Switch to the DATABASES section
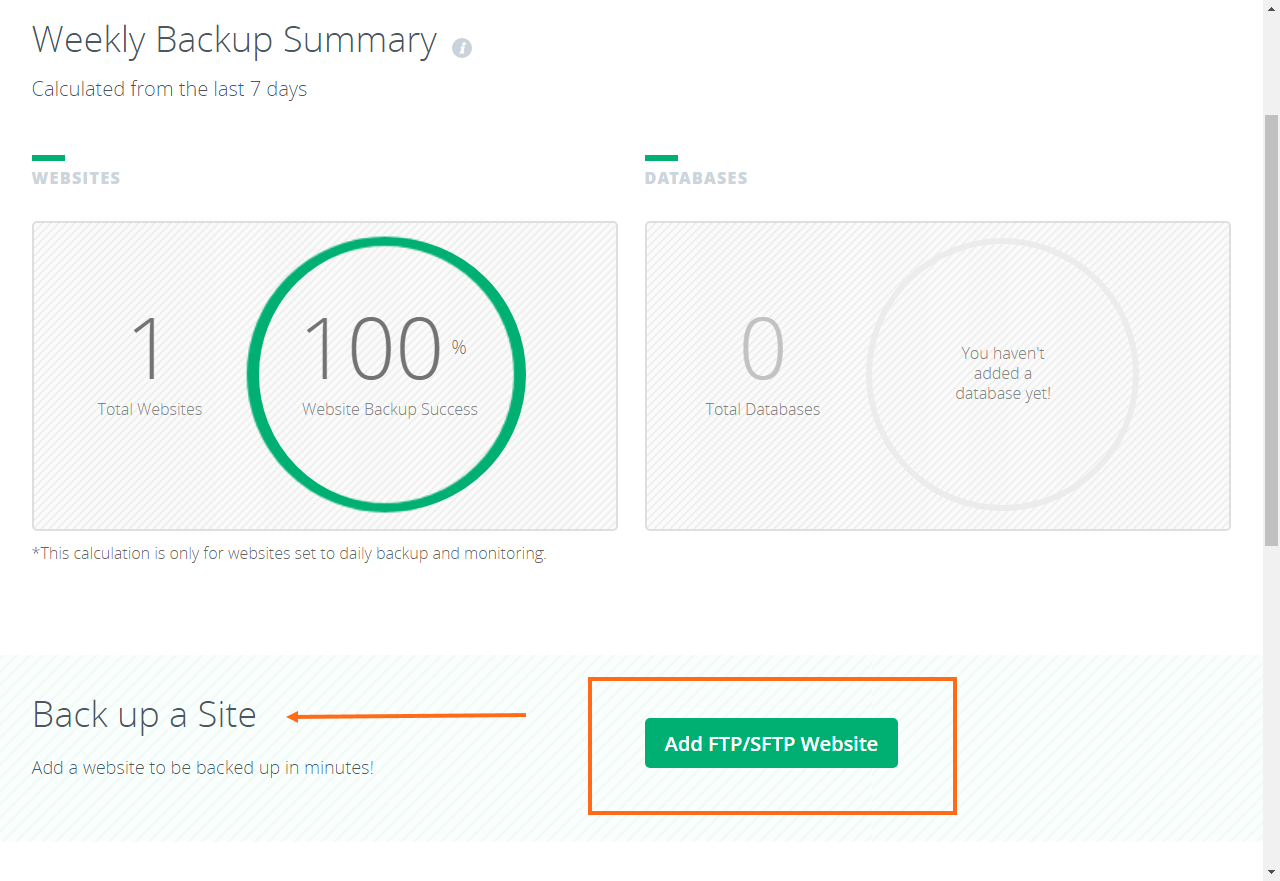Screen dimensions: 1280x881 (696, 177)
